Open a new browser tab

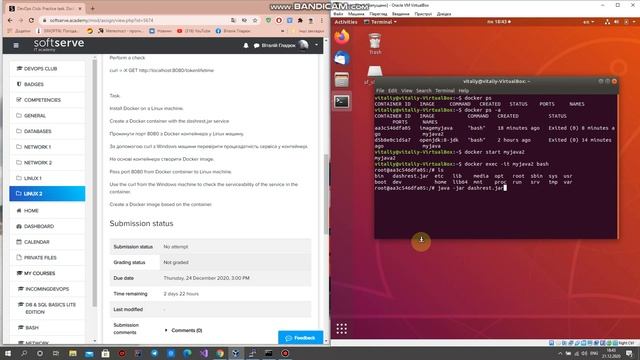[x=93, y=8]
